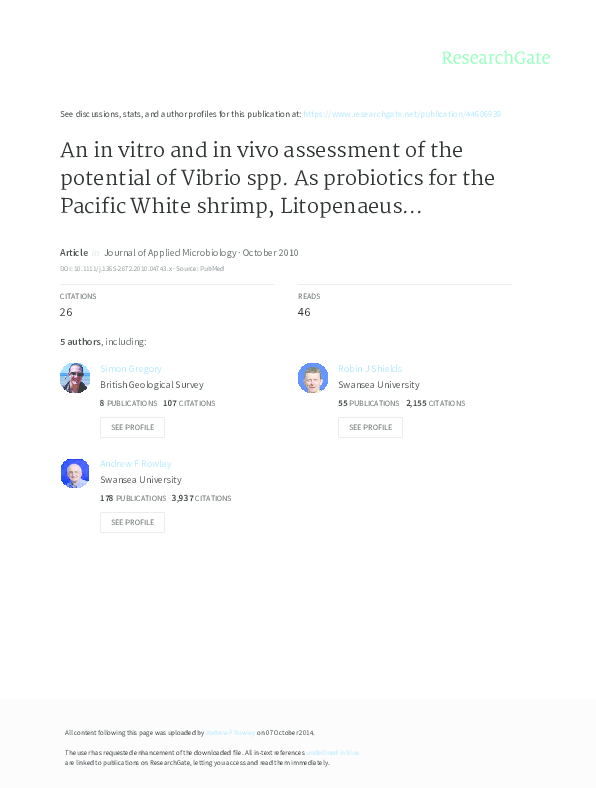Screen dimensions: 596x788
Task: Open Robin J Shields' profile photo
Action: [313, 377]
